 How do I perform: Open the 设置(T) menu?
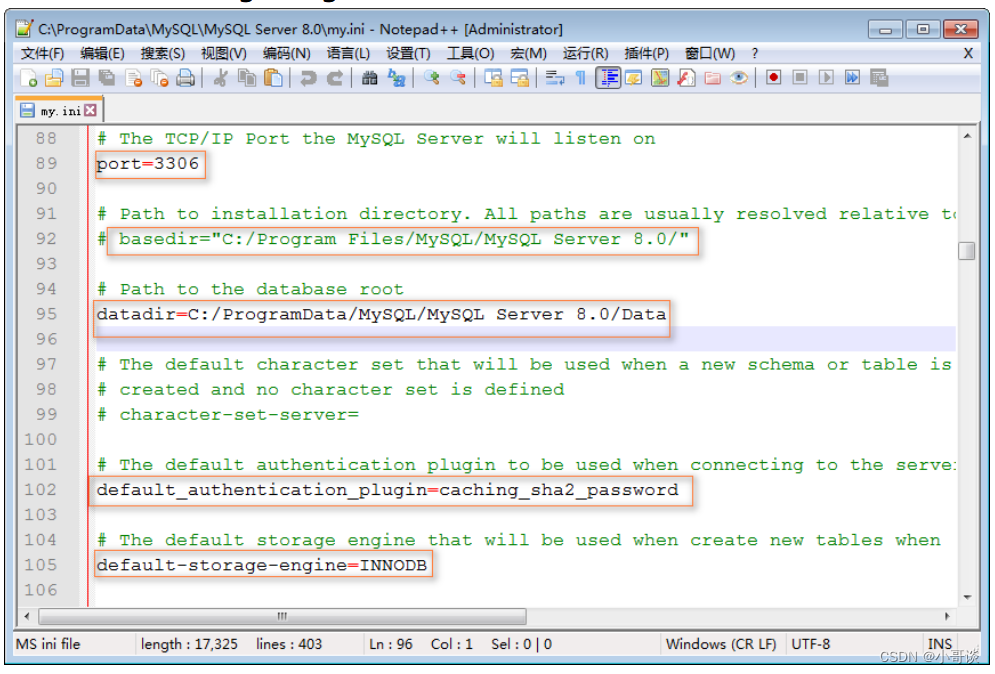click(x=408, y=53)
